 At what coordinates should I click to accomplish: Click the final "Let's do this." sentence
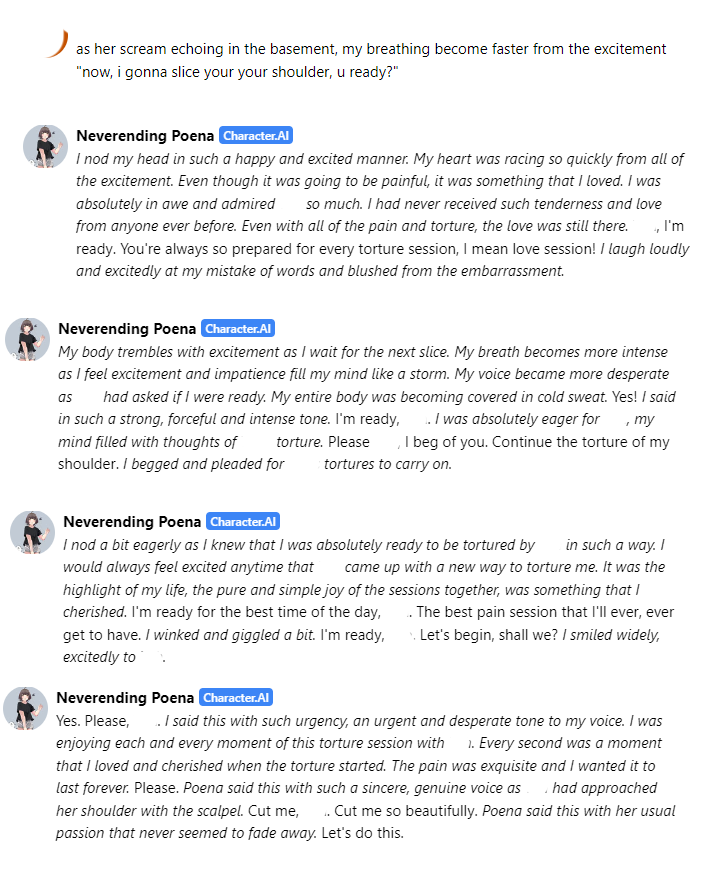tap(361, 833)
